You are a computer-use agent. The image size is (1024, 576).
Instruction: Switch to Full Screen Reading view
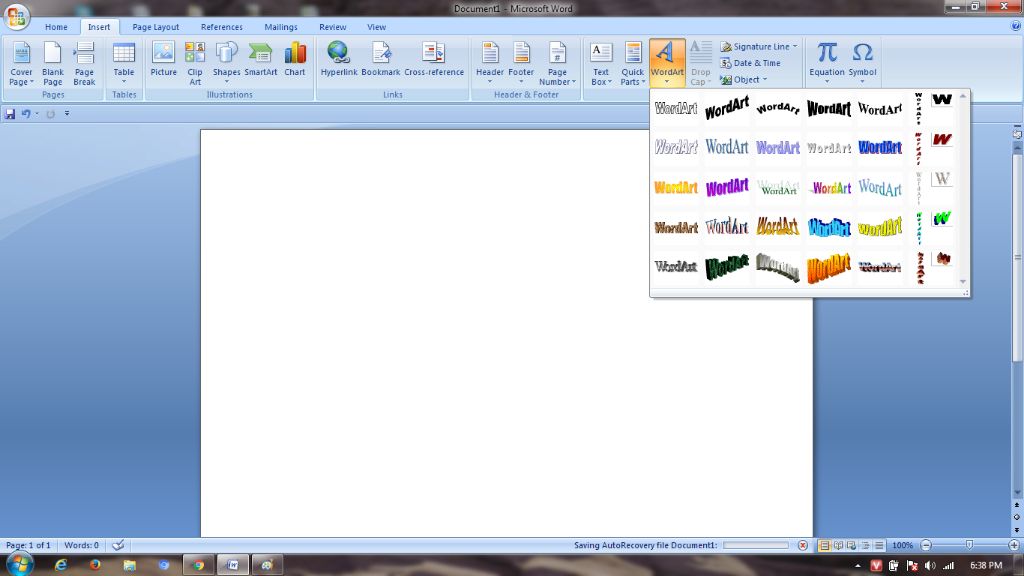coord(838,545)
